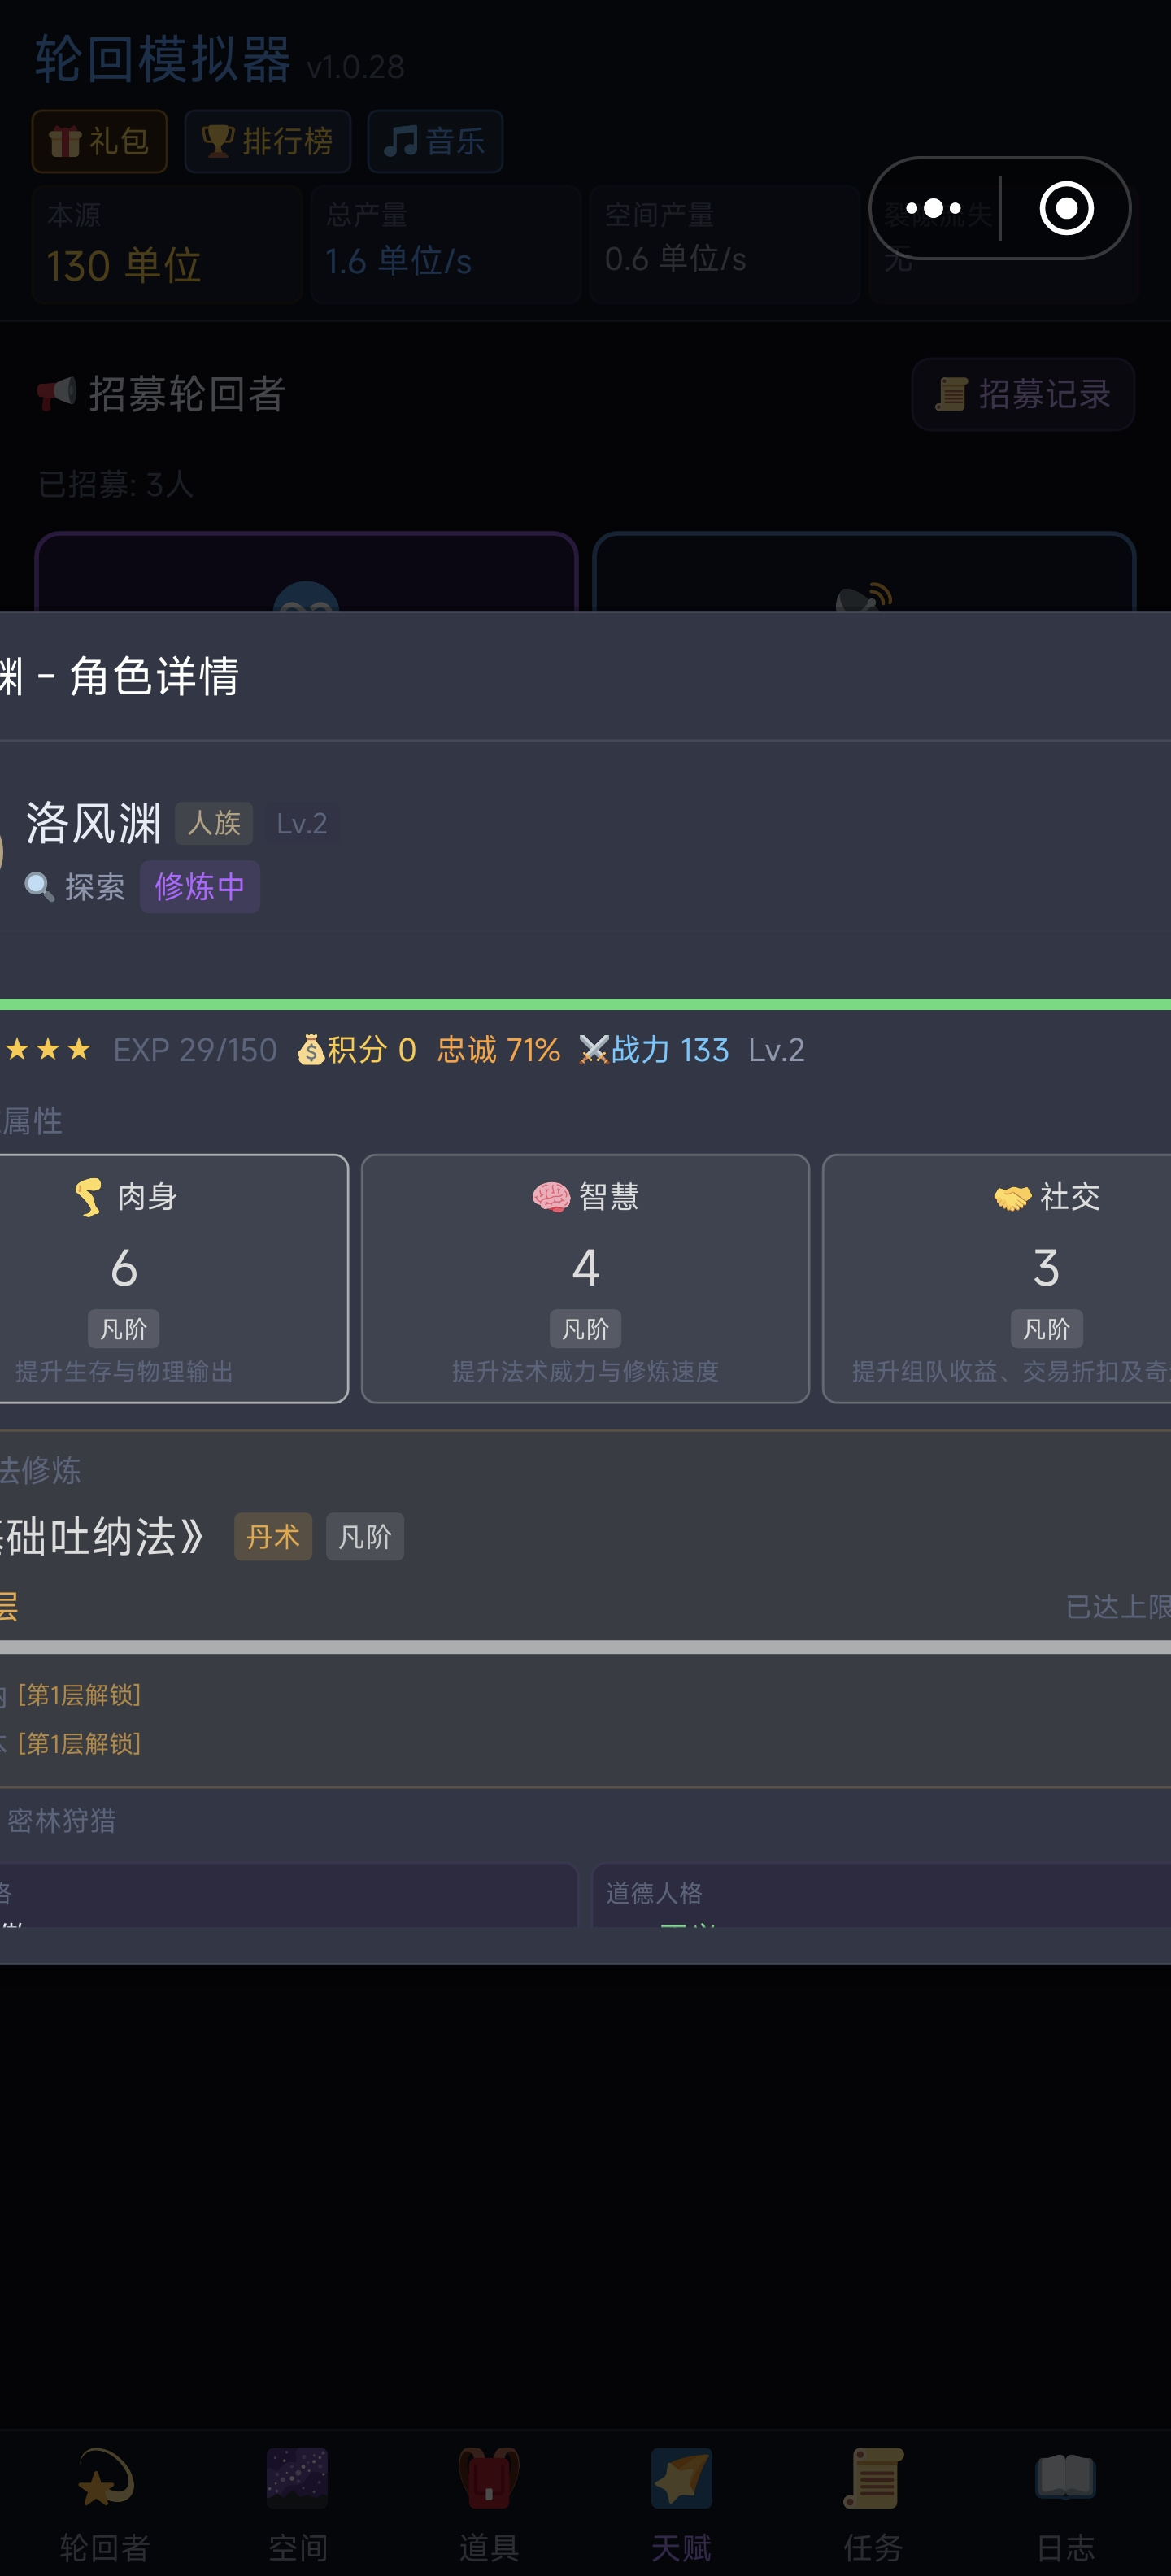Click the 修炼中 status badge

[x=200, y=886]
